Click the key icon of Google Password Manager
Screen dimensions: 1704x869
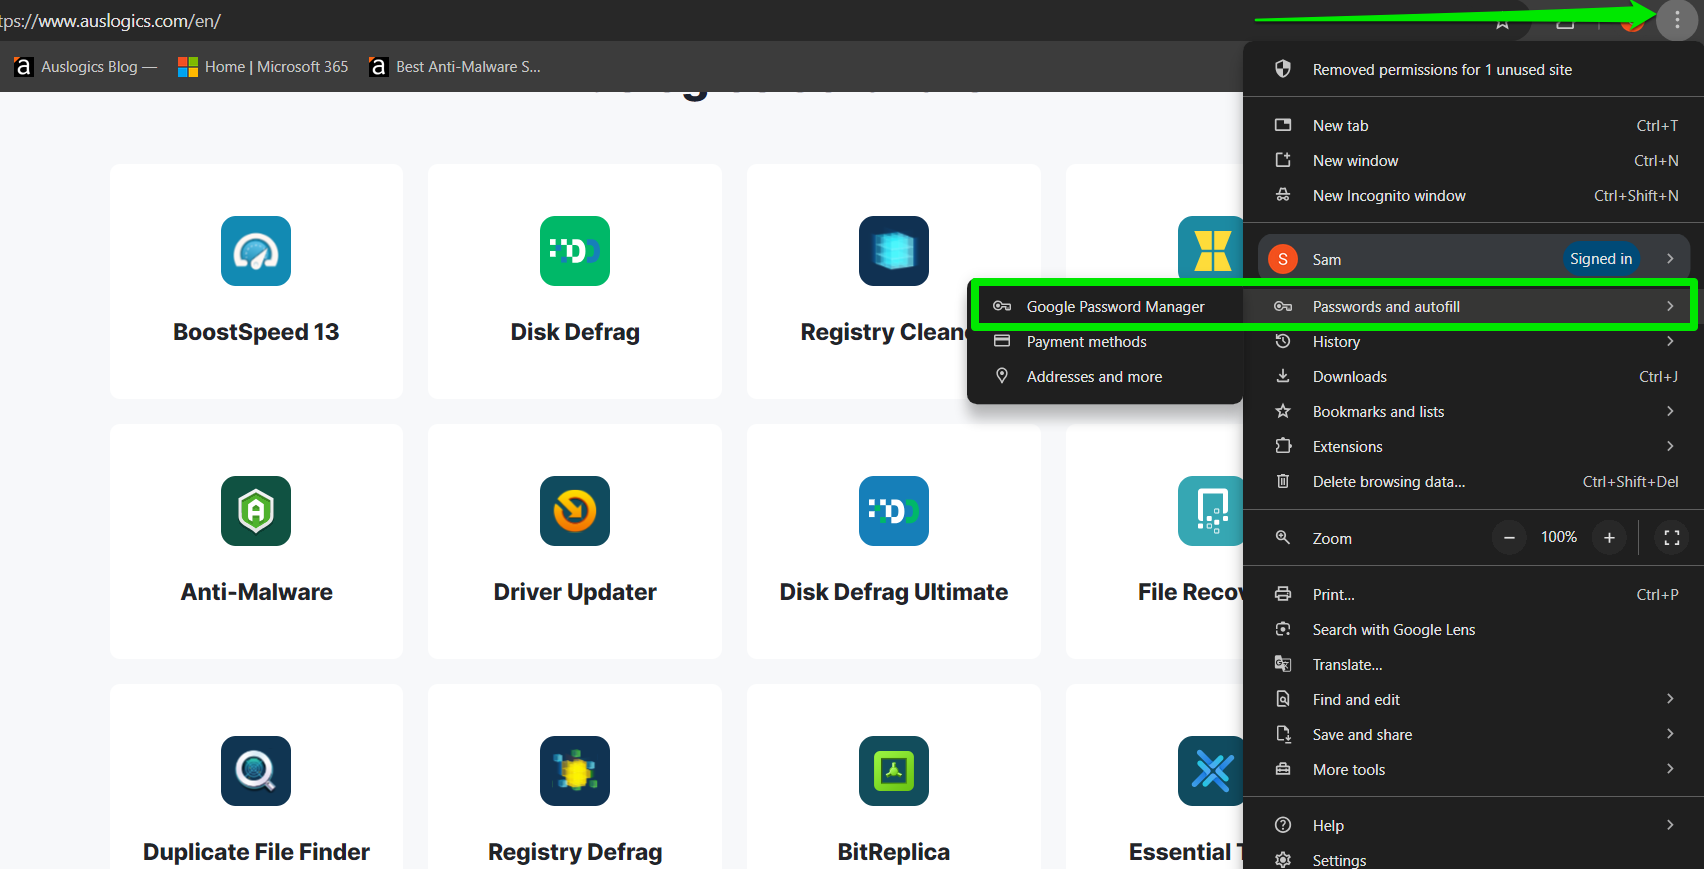[1002, 306]
